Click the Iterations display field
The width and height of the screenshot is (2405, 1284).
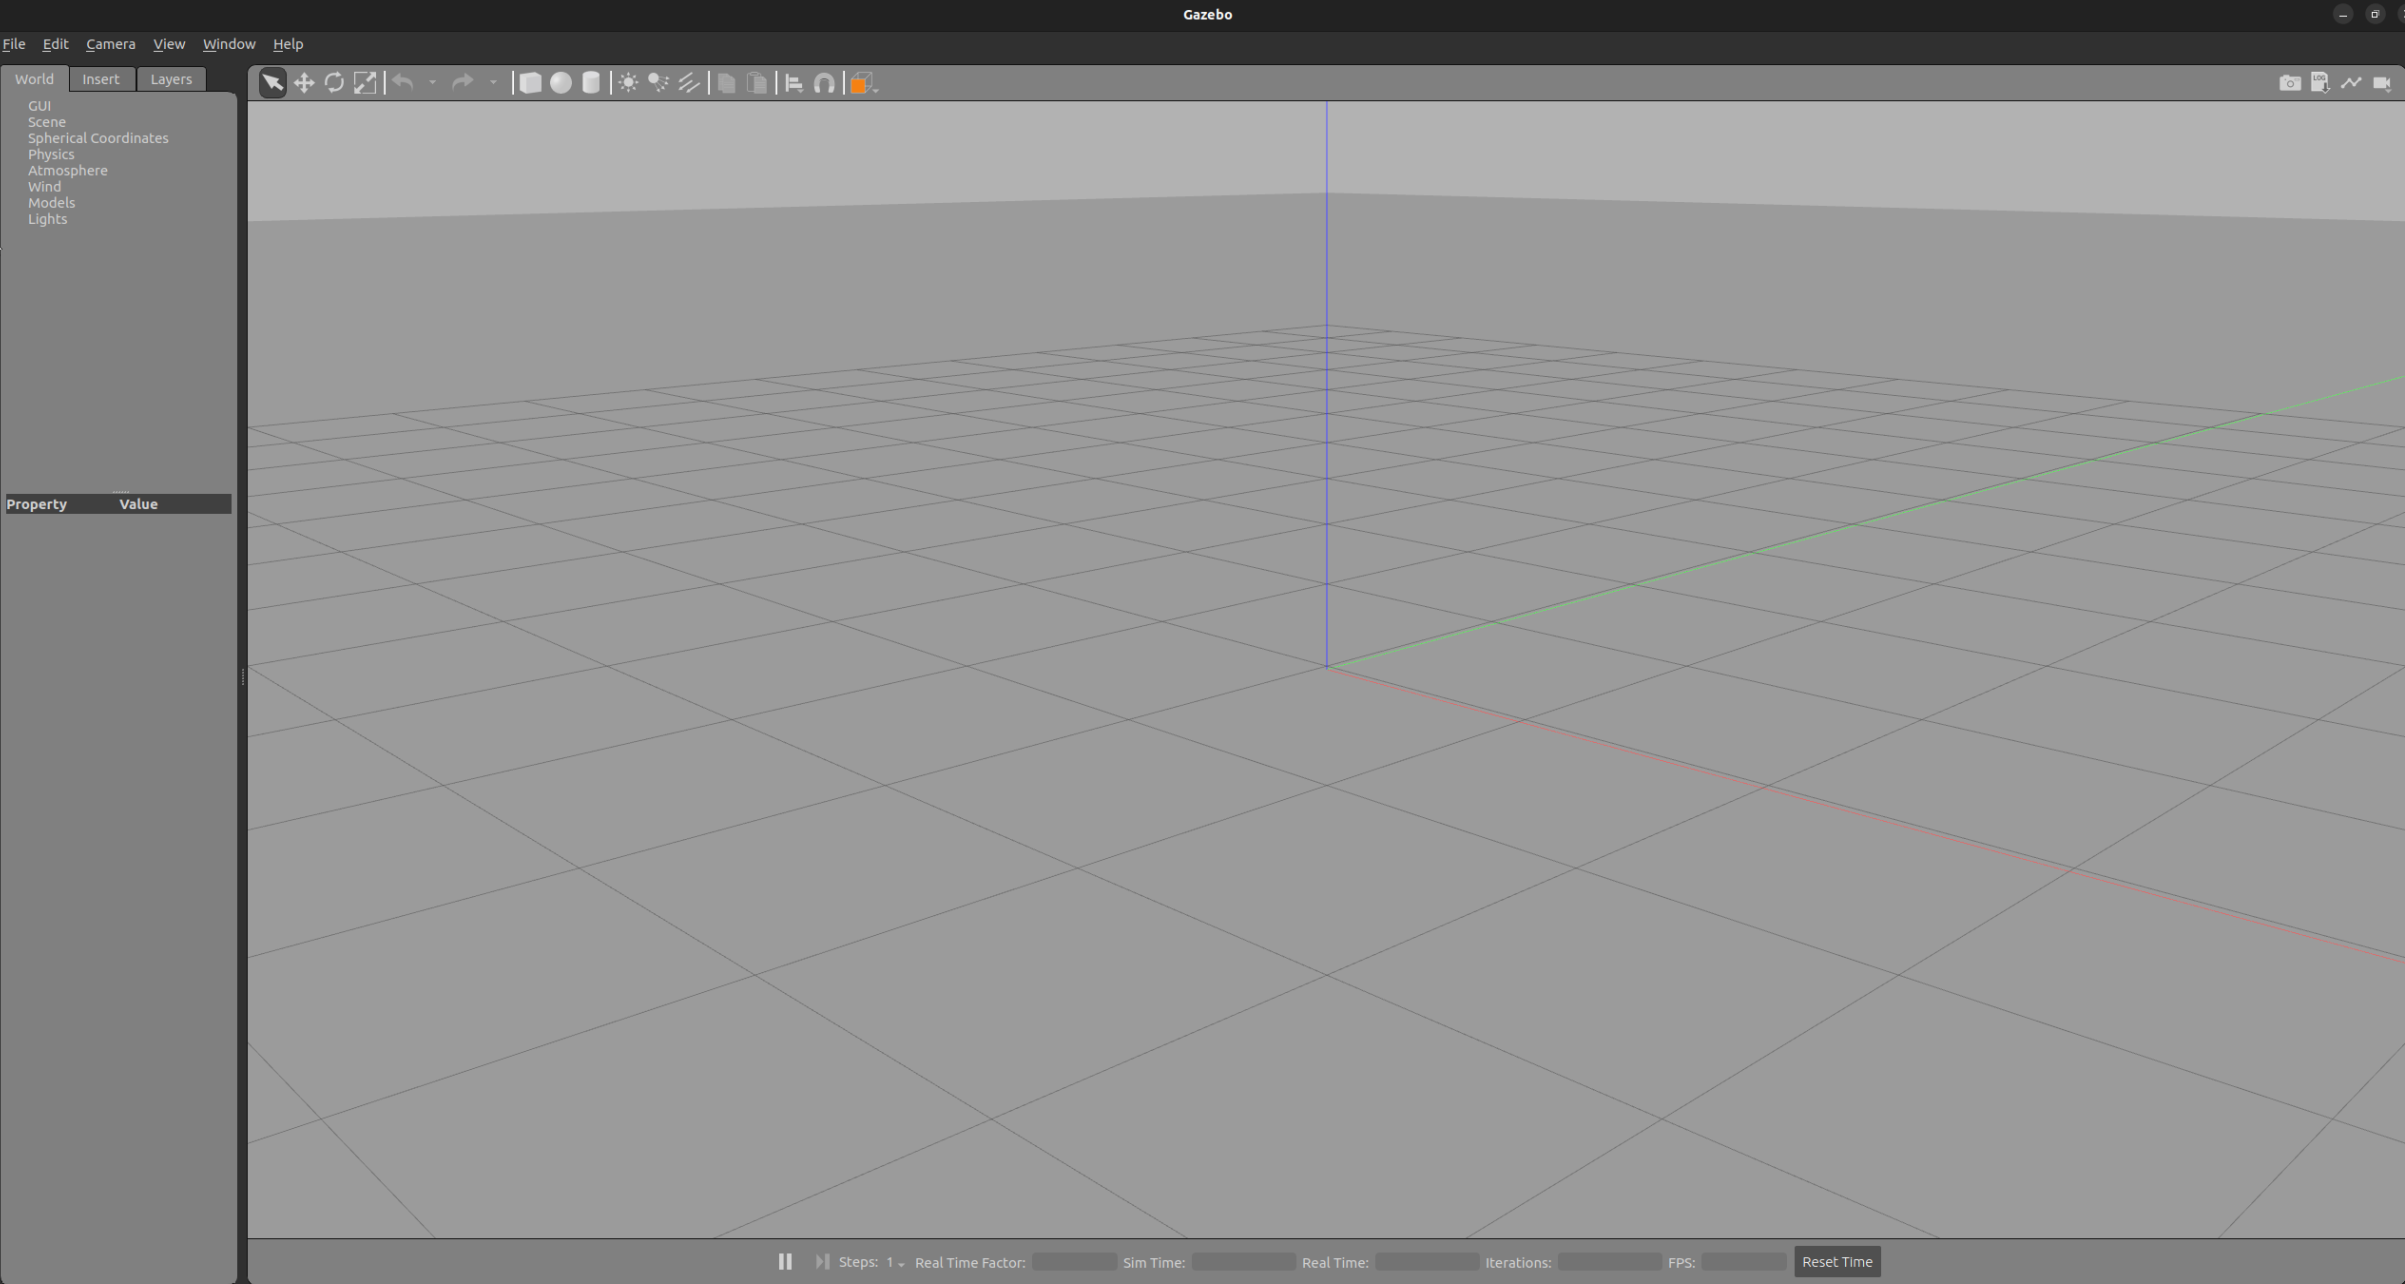point(1609,1262)
